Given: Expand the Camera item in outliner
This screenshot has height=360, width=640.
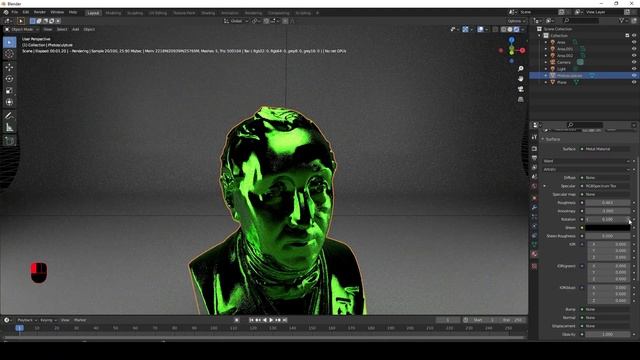Looking at the screenshot, I should (546, 62).
